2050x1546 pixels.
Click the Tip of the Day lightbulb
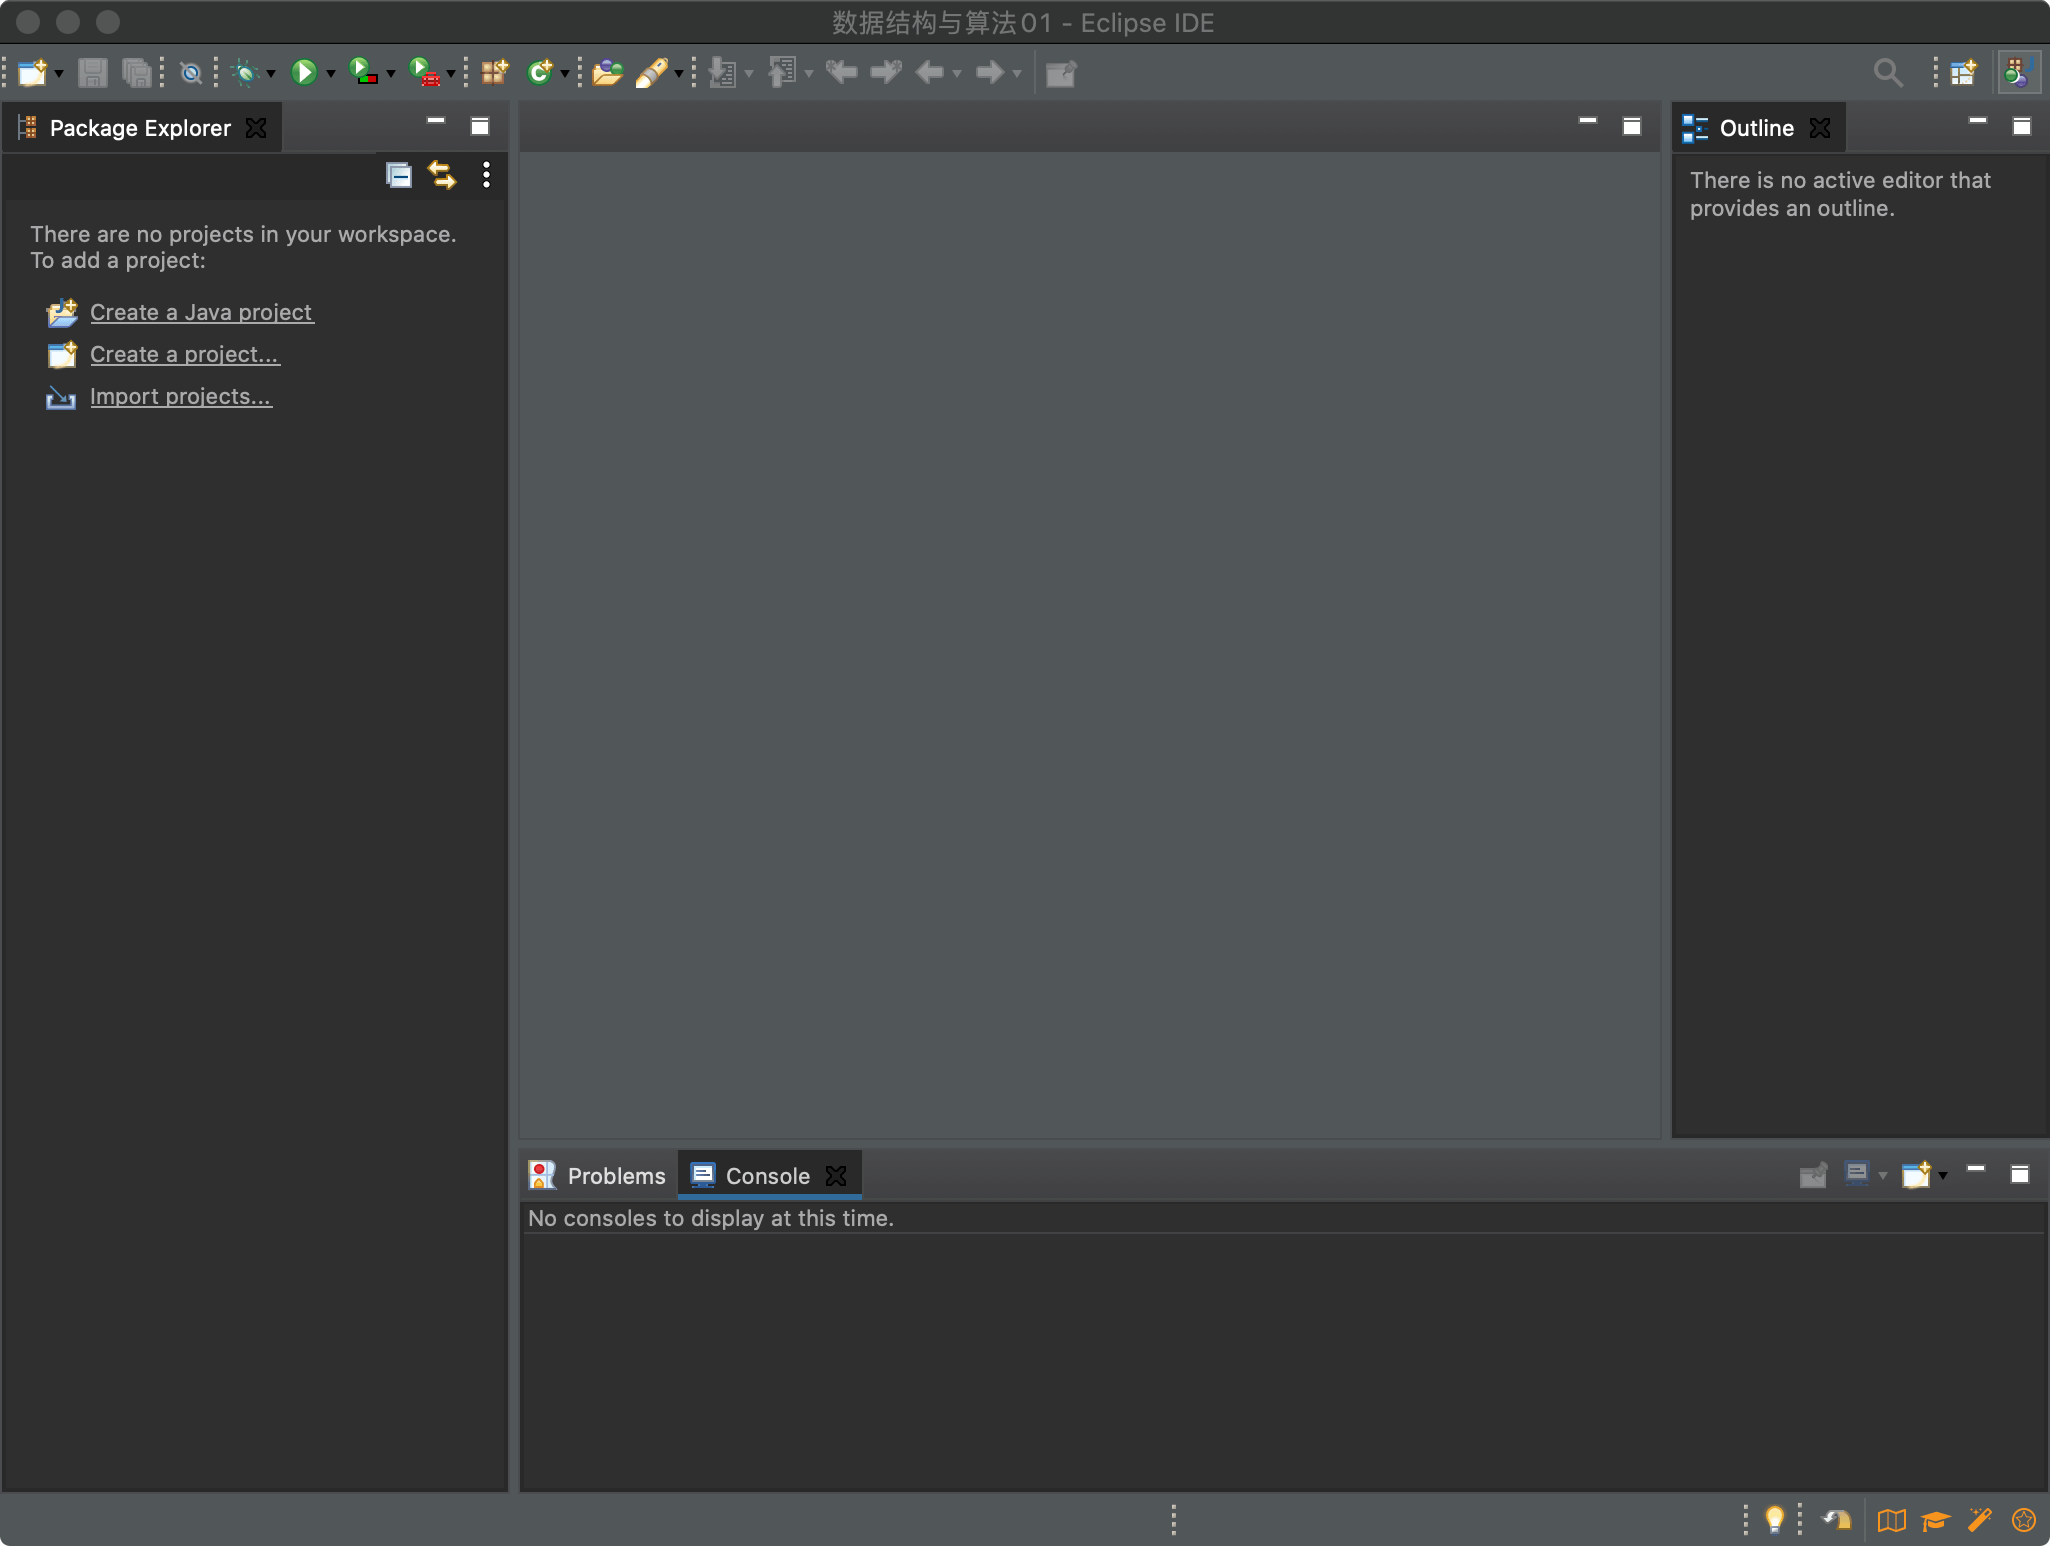1775,1520
